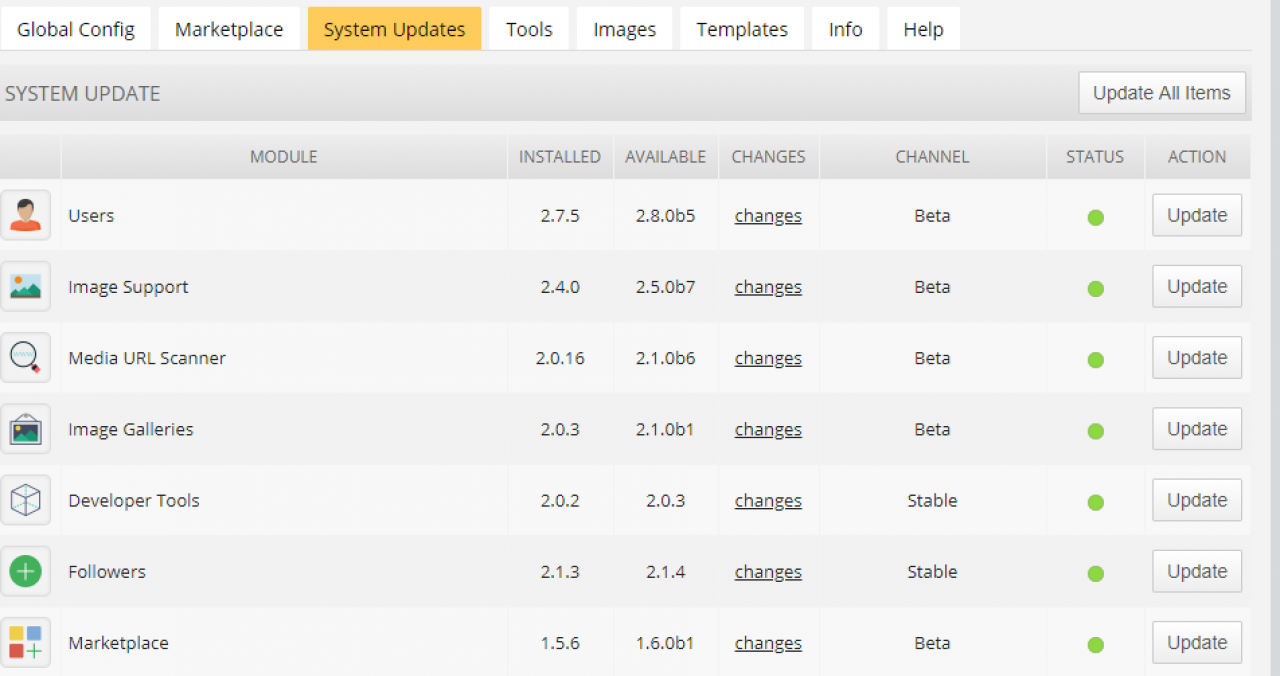
Task: Click the green status dot for Marketplace
Action: [x=1095, y=645]
